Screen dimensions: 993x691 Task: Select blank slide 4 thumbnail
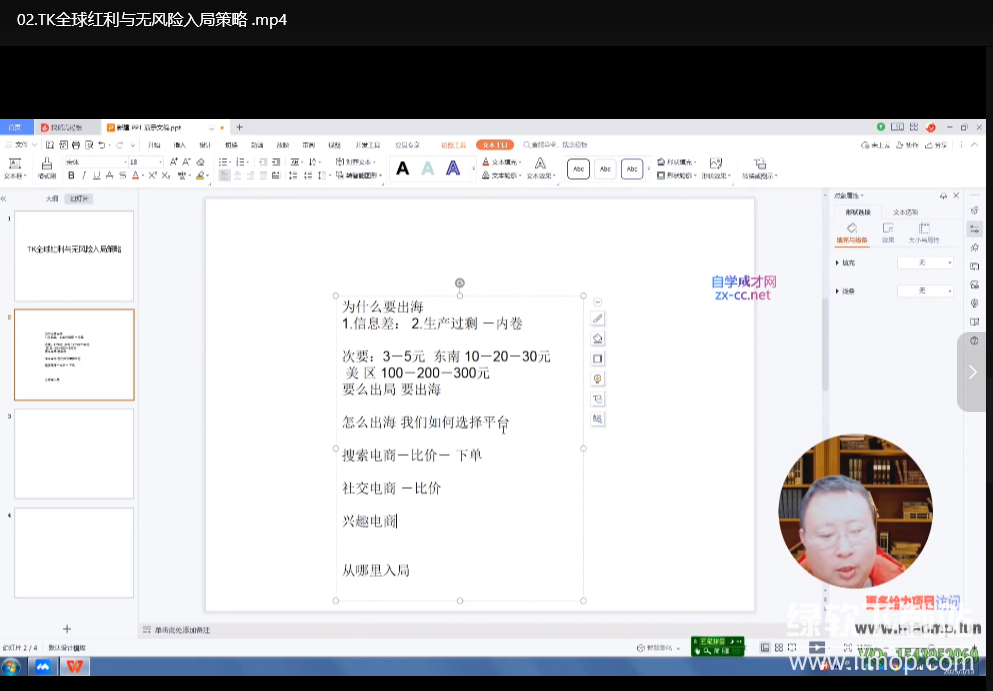[x=74, y=553]
